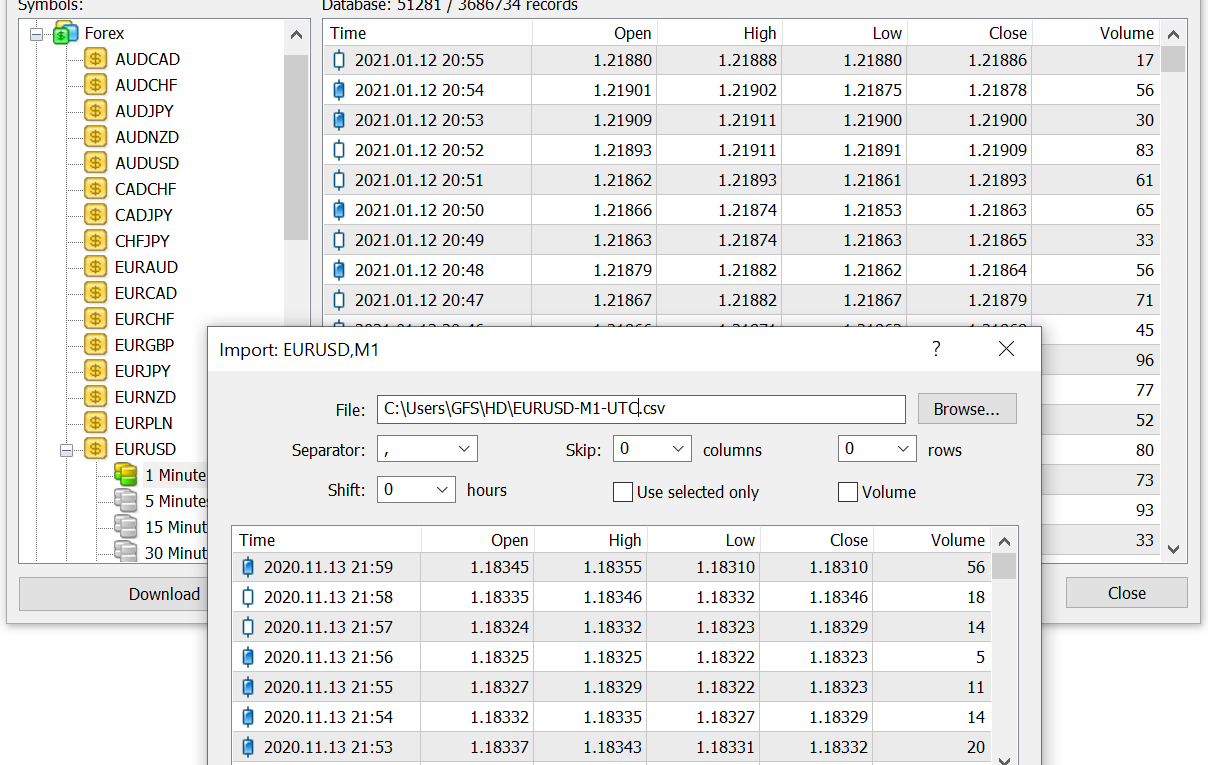Click candle icon of 2020.11.13 21:55 row
Image resolution: width=1208 pixels, height=765 pixels.
[248, 687]
